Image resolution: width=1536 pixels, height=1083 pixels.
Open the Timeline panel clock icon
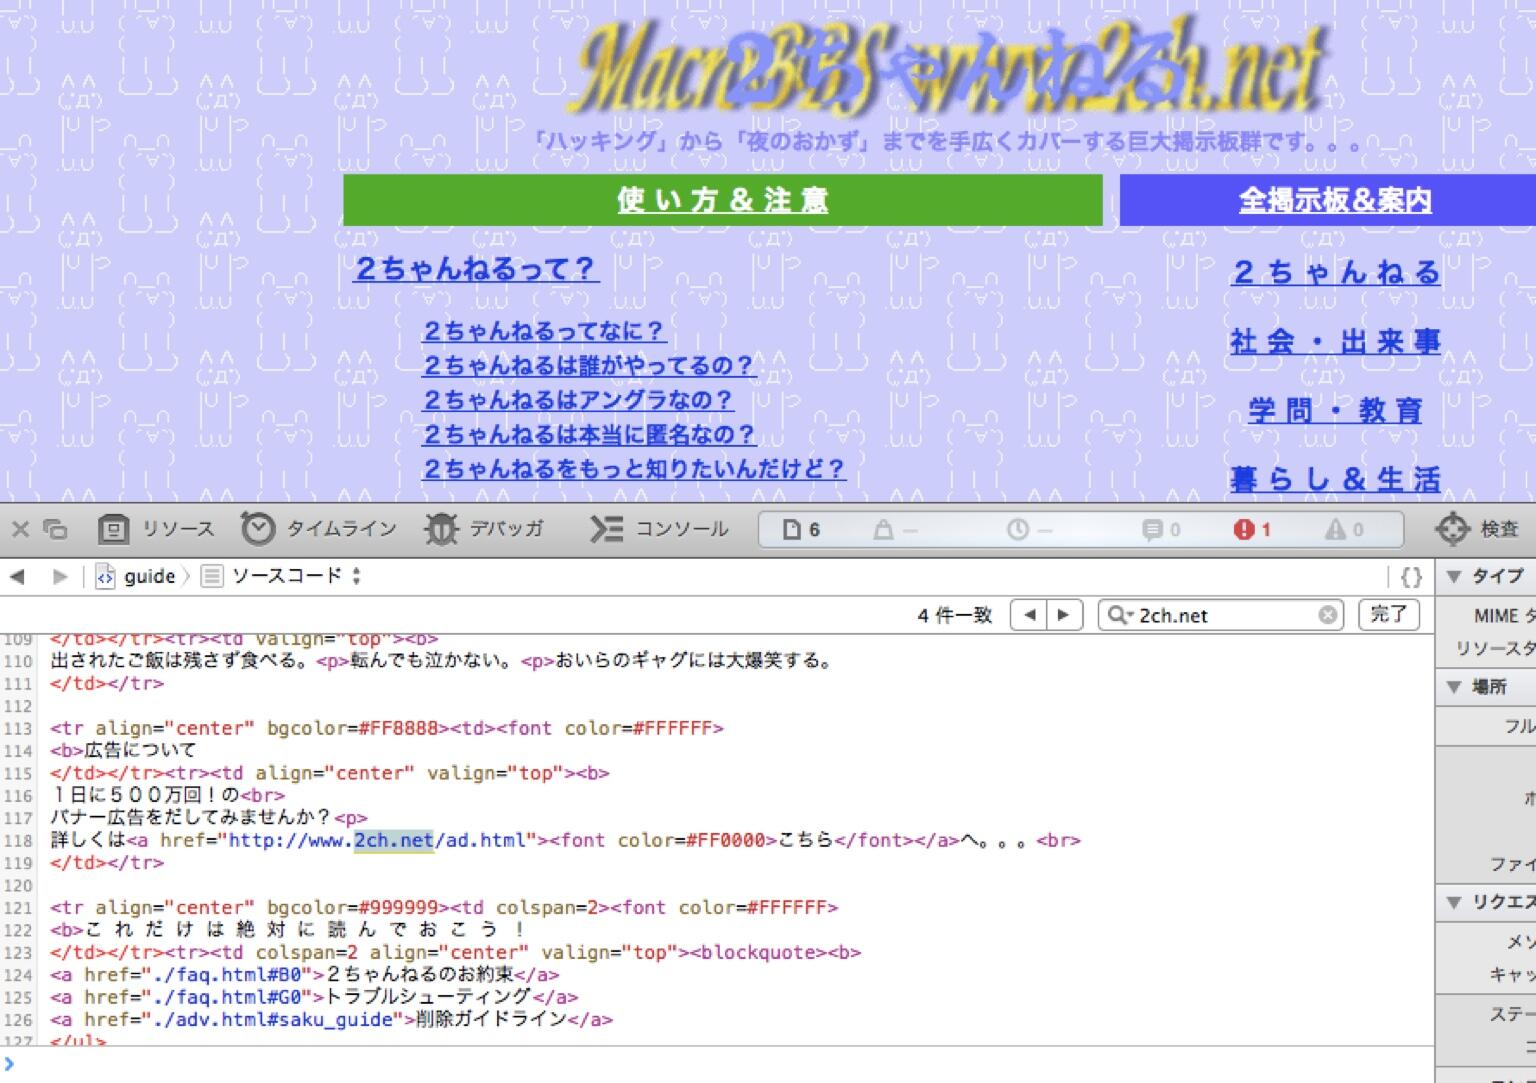257,529
